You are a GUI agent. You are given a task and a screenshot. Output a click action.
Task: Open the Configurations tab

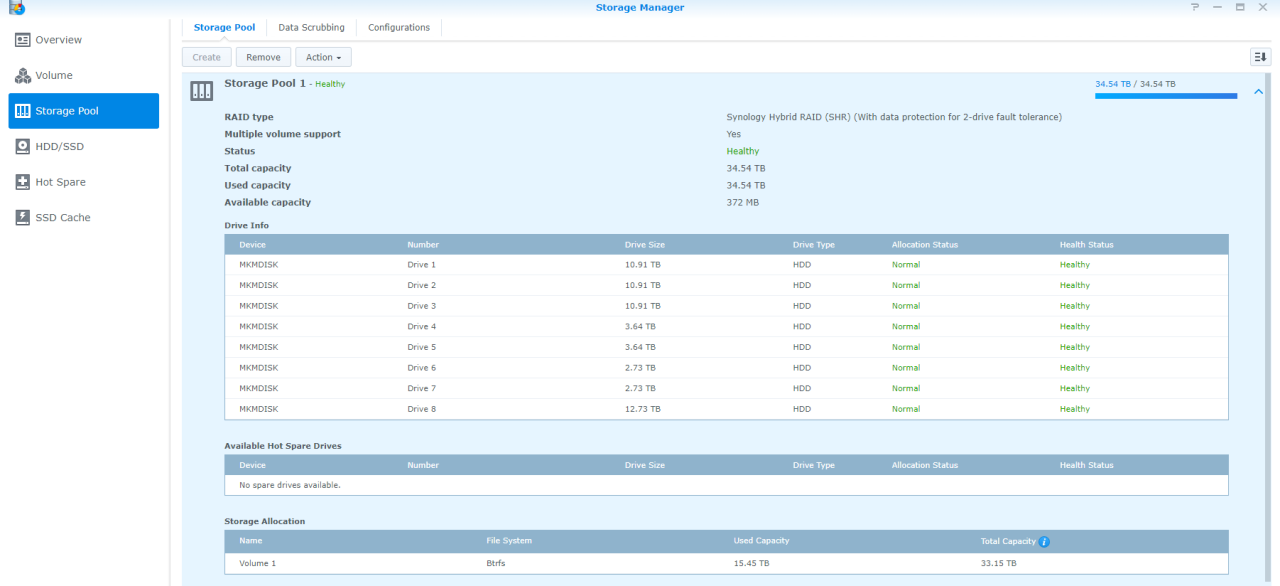pyautogui.click(x=398, y=27)
